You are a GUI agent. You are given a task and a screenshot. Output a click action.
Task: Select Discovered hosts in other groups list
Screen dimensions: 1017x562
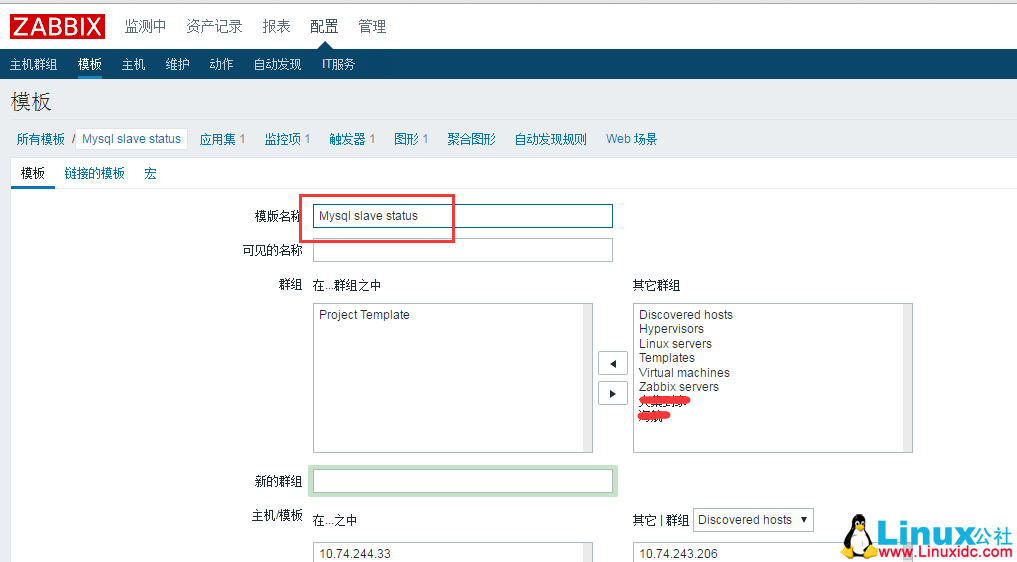(x=686, y=315)
